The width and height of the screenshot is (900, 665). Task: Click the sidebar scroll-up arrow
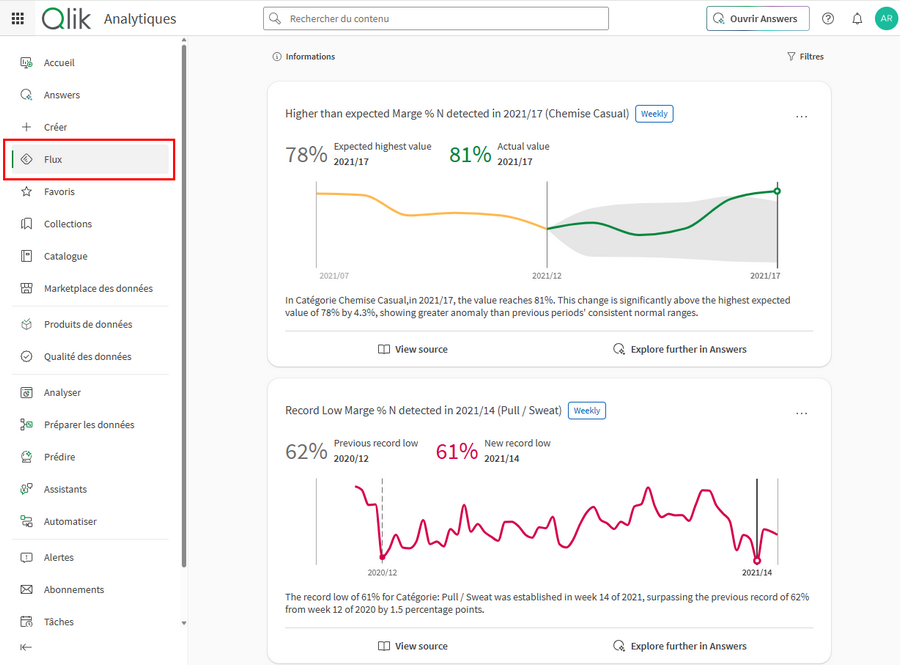184,40
